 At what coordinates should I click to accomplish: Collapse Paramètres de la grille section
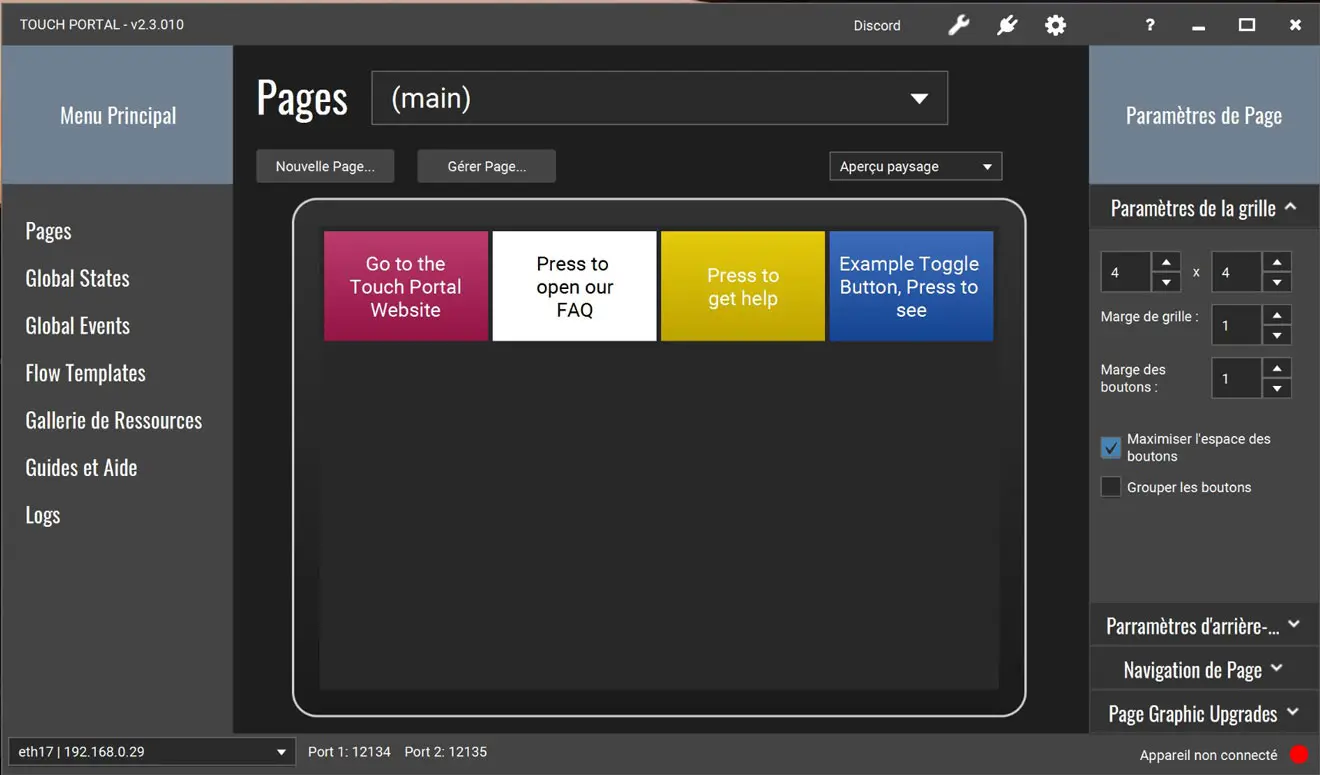coord(1204,208)
